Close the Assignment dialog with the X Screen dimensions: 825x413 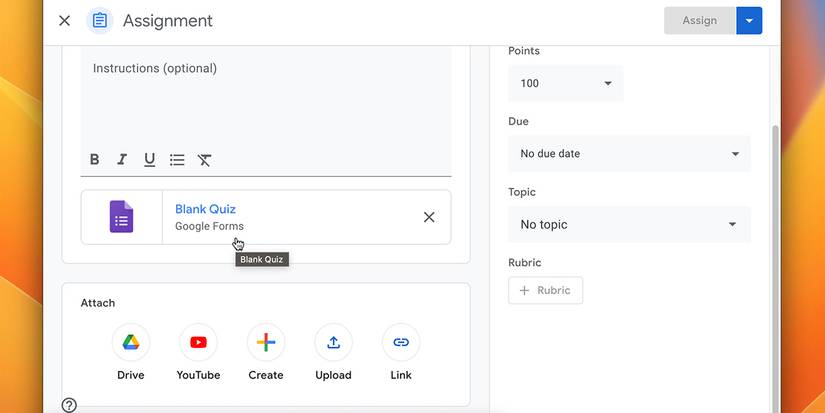(x=65, y=20)
